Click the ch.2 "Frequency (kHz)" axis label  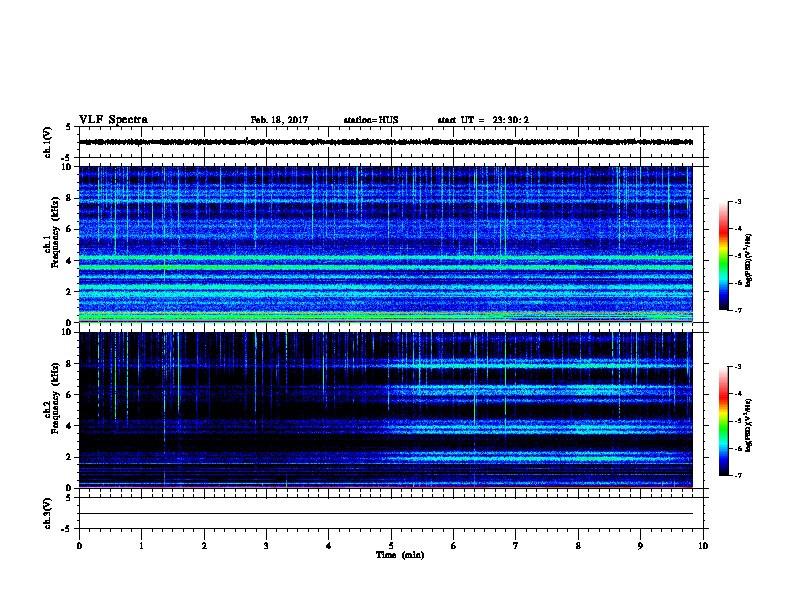click(55, 398)
